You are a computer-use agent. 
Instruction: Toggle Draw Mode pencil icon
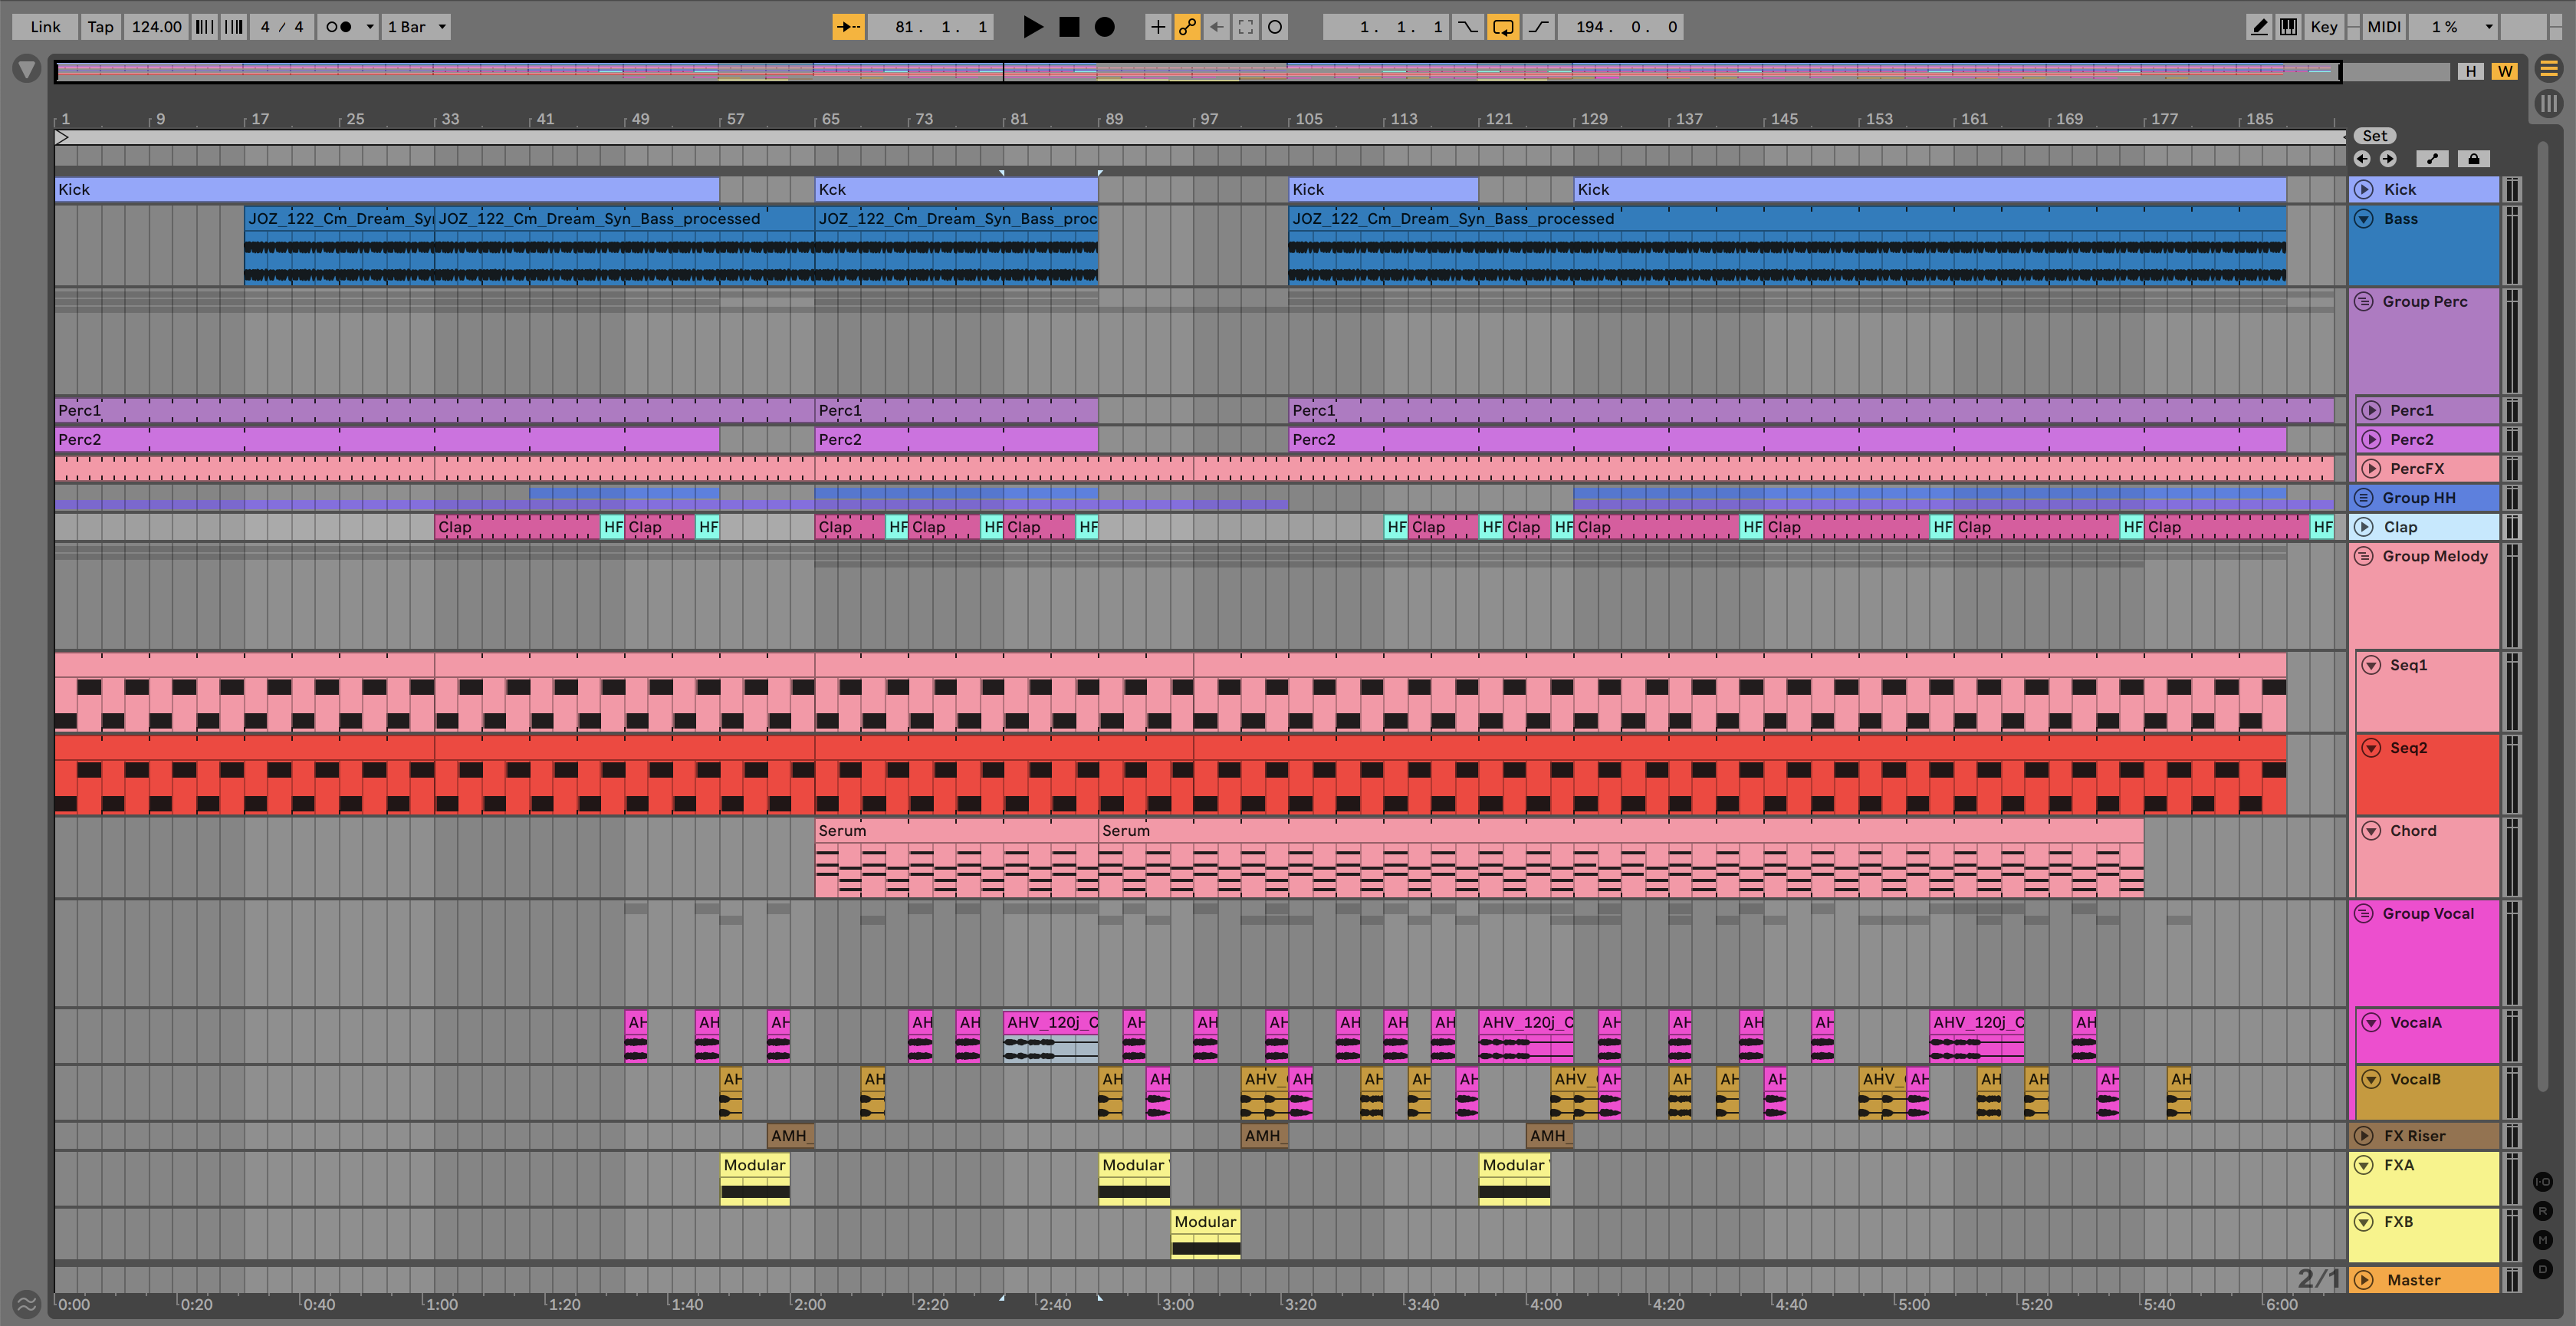pos(2258,27)
